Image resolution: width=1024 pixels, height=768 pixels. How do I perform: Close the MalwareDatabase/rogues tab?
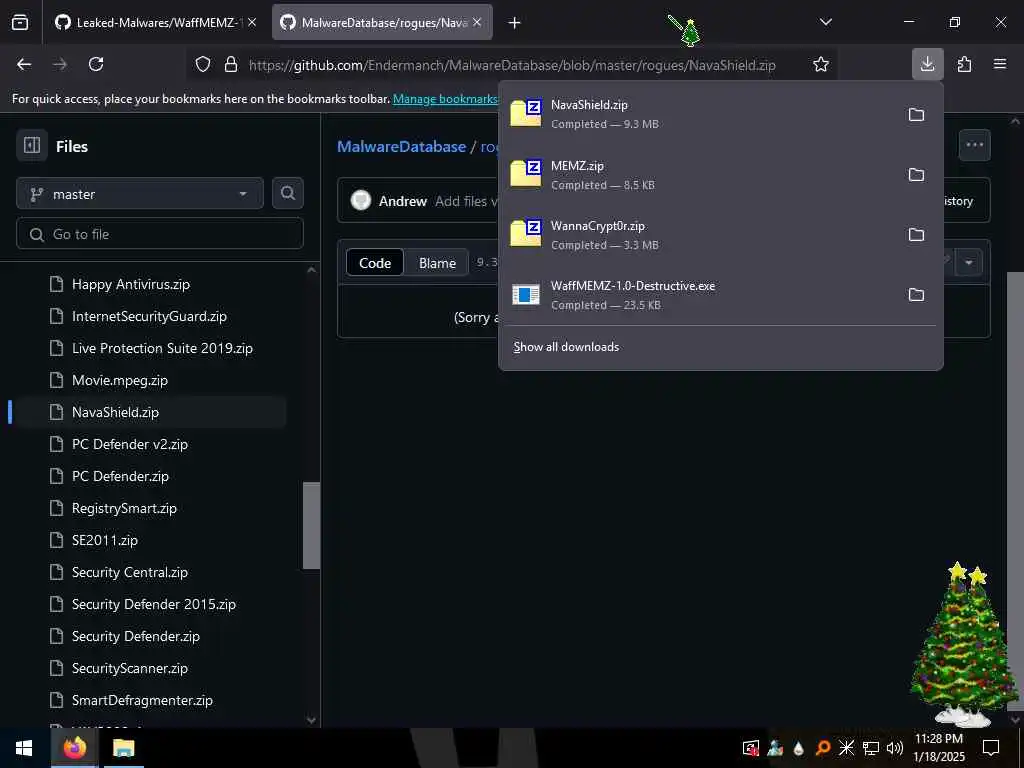(477, 23)
